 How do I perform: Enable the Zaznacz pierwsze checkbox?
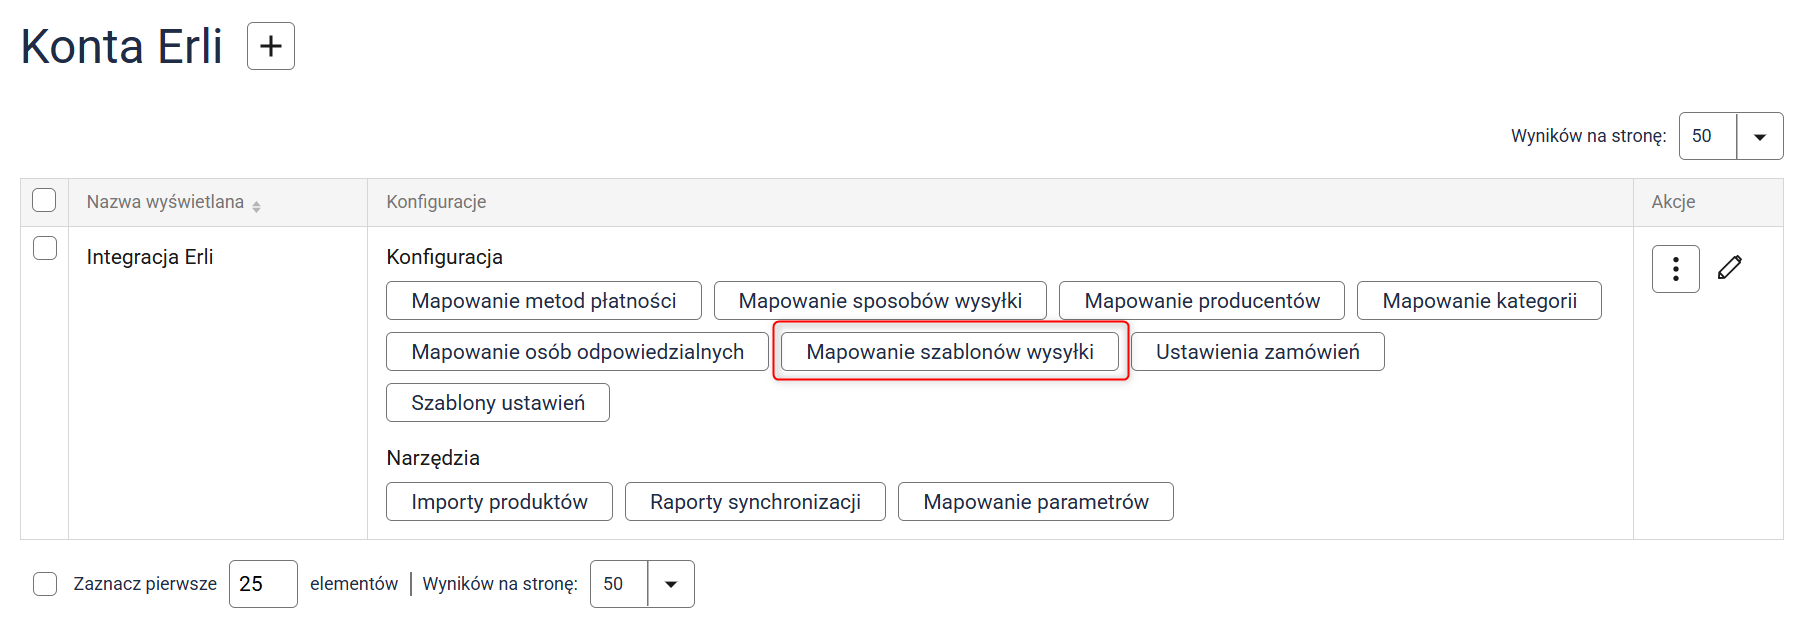[x=45, y=584]
